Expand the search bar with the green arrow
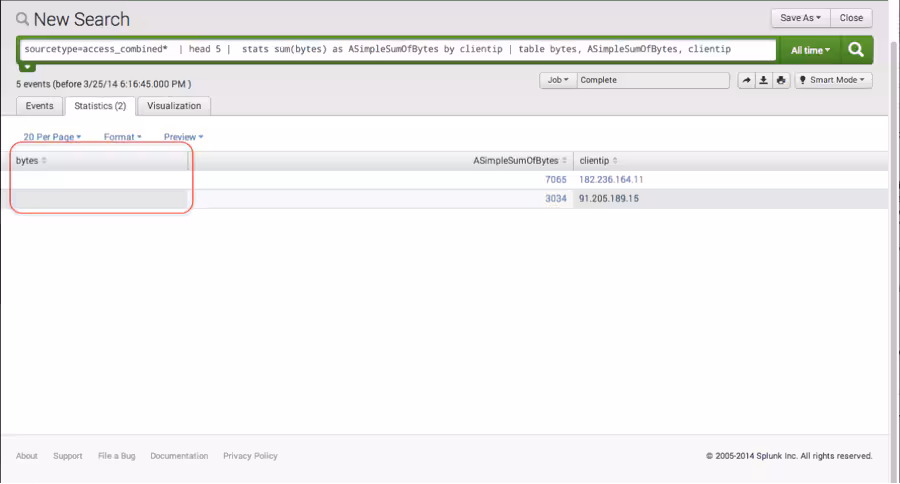 click(28, 67)
